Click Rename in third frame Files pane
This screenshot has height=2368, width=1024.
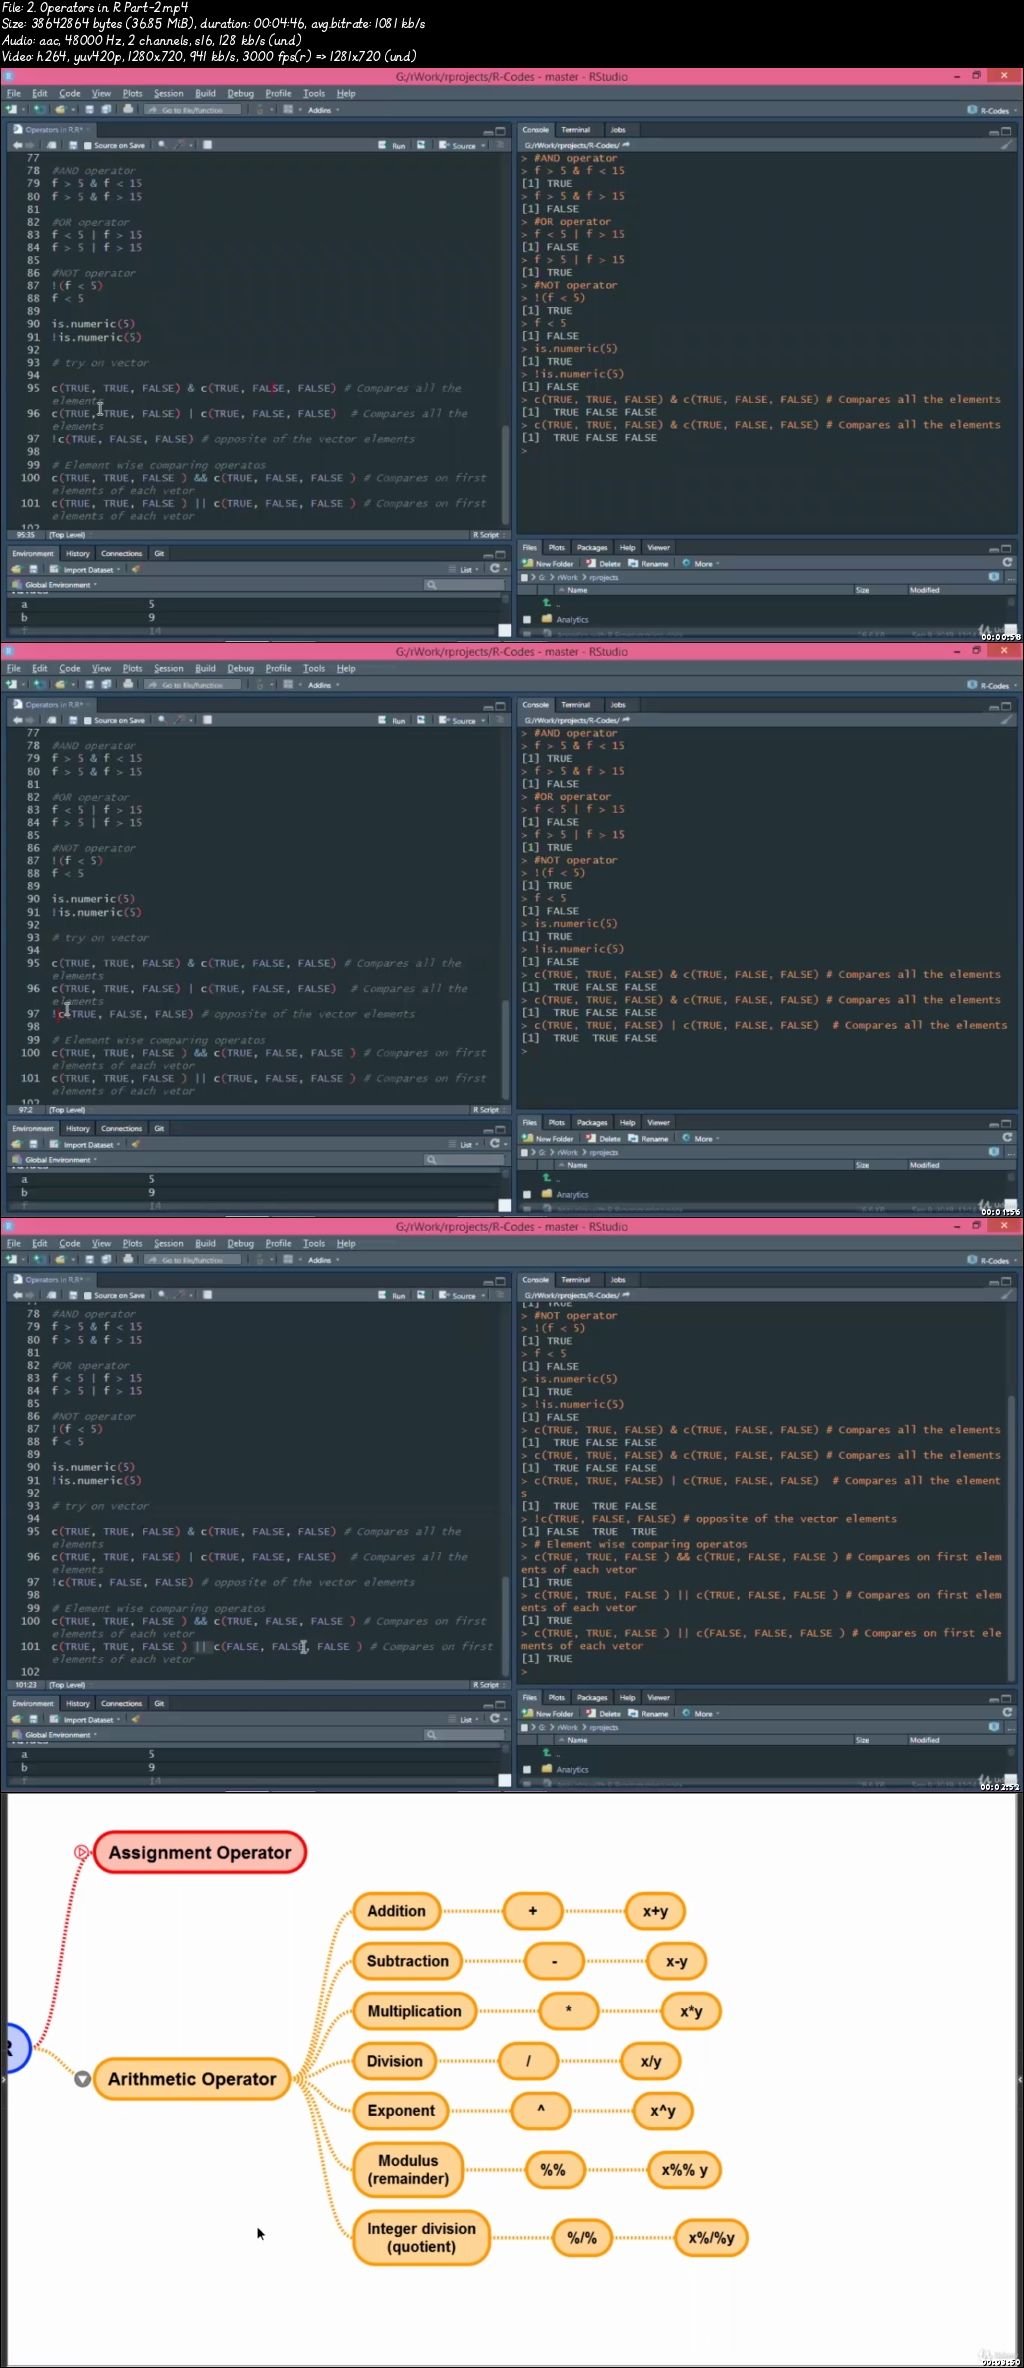point(649,1713)
